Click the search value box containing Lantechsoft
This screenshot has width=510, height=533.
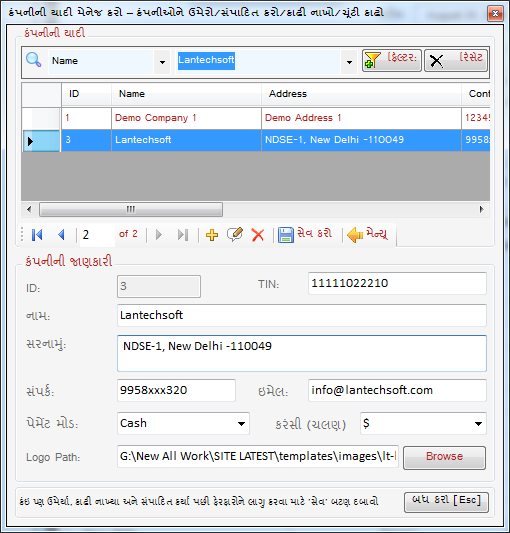(x=258, y=62)
